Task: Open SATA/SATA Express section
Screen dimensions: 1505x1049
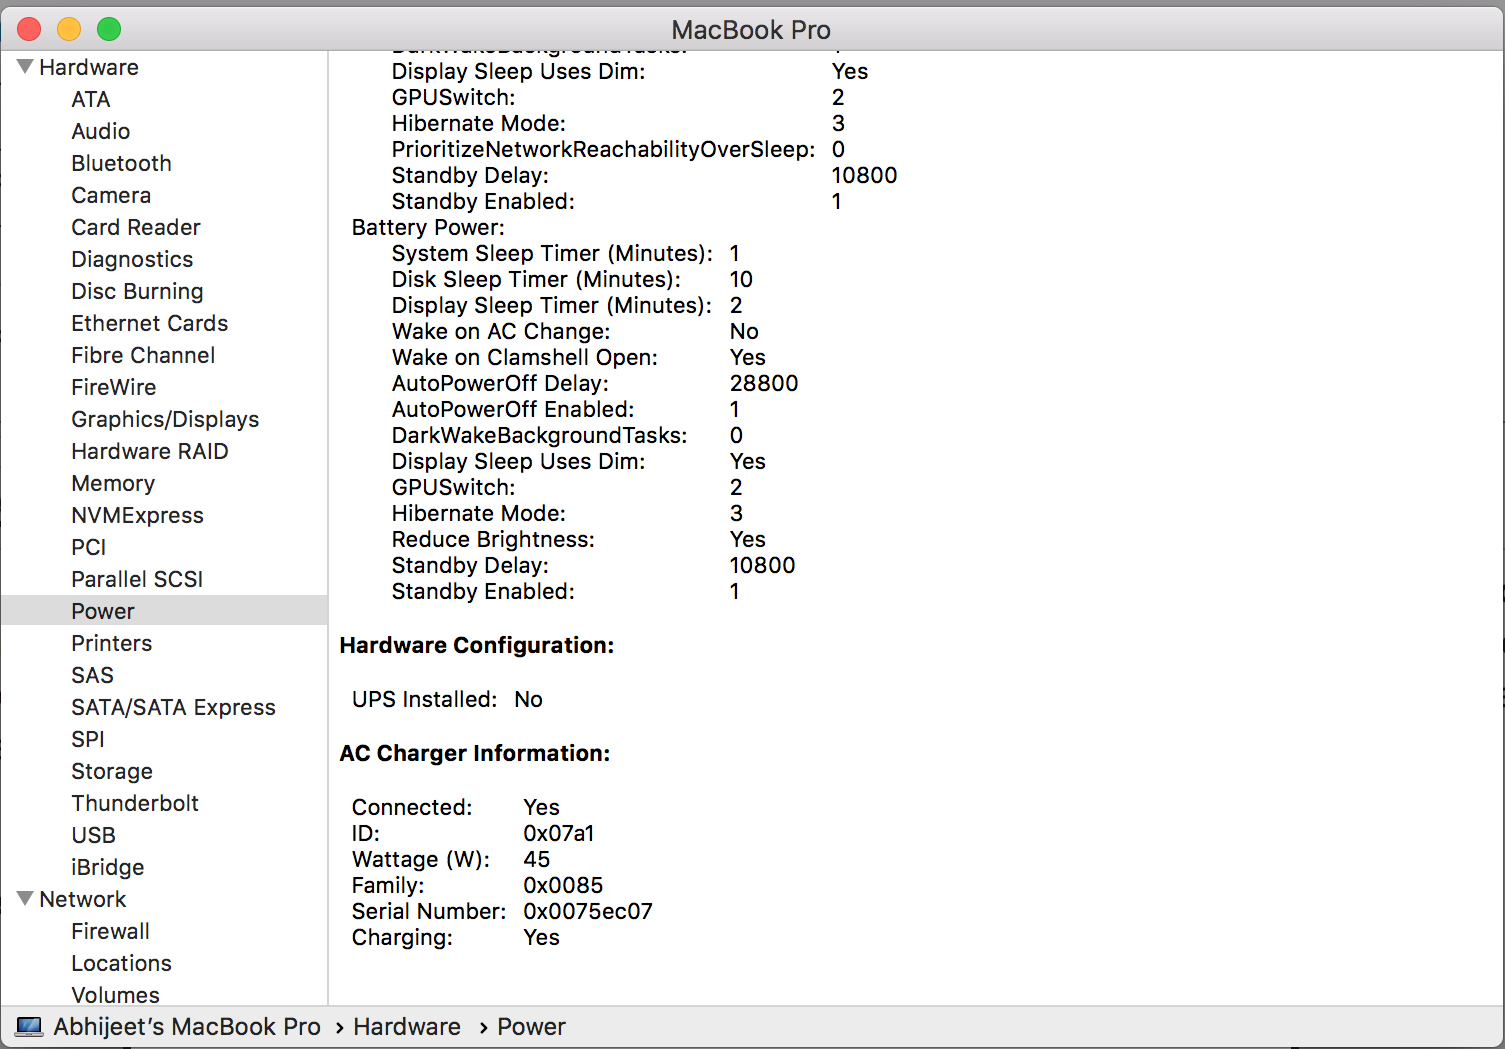Action: [x=173, y=707]
